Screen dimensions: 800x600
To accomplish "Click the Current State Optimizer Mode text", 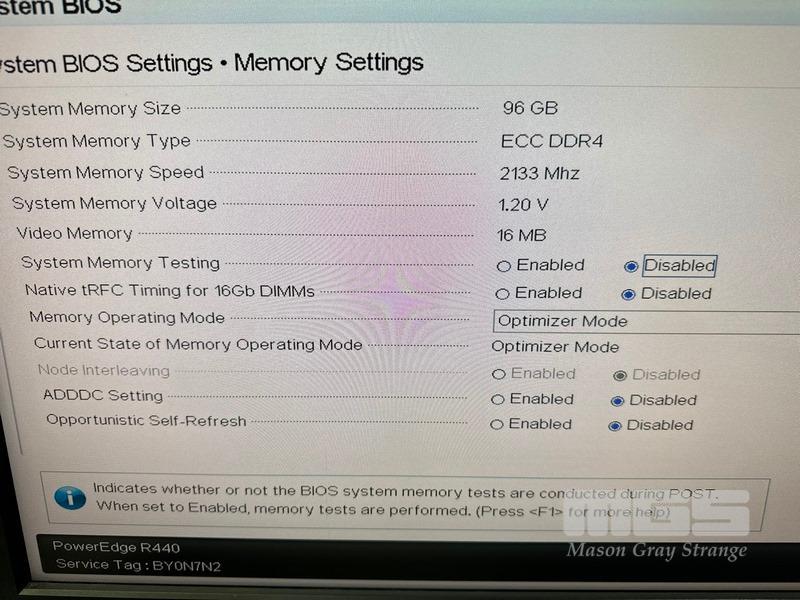I will click(555, 347).
